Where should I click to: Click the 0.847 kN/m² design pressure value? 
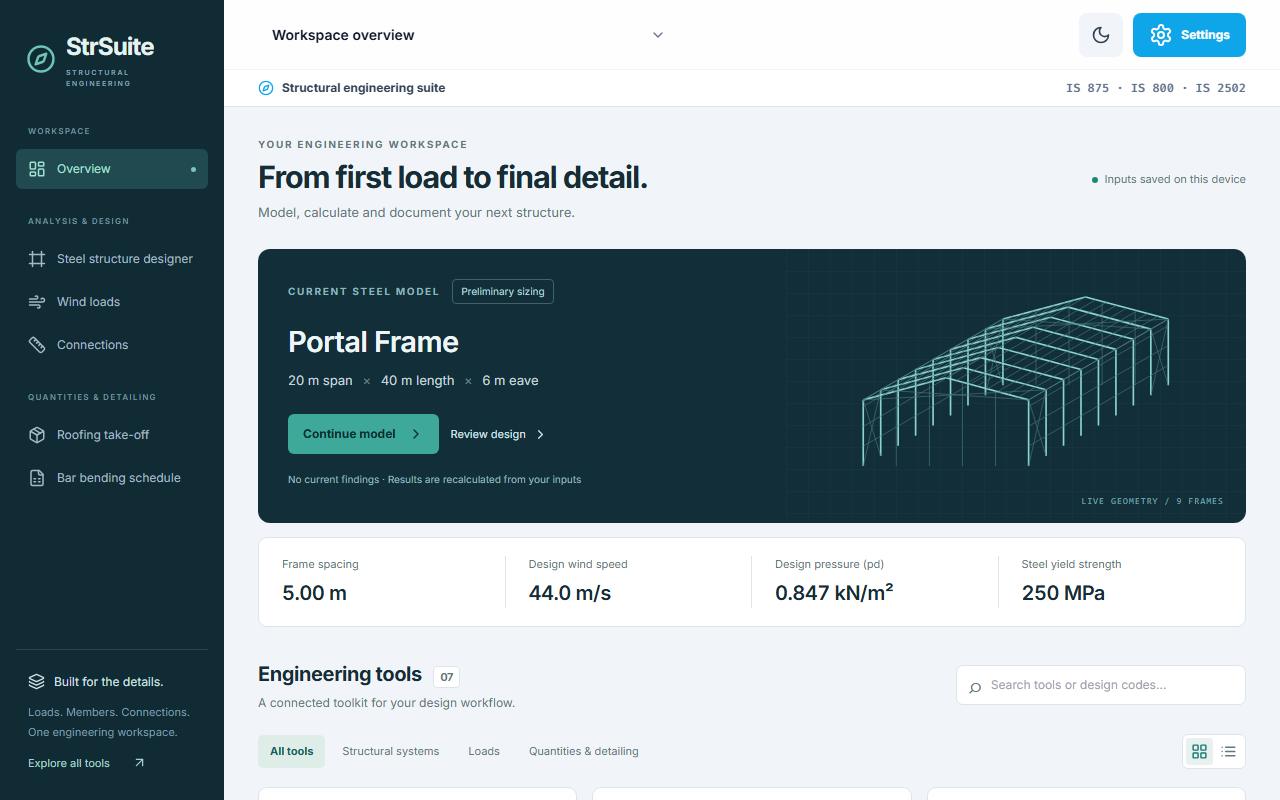pos(834,593)
